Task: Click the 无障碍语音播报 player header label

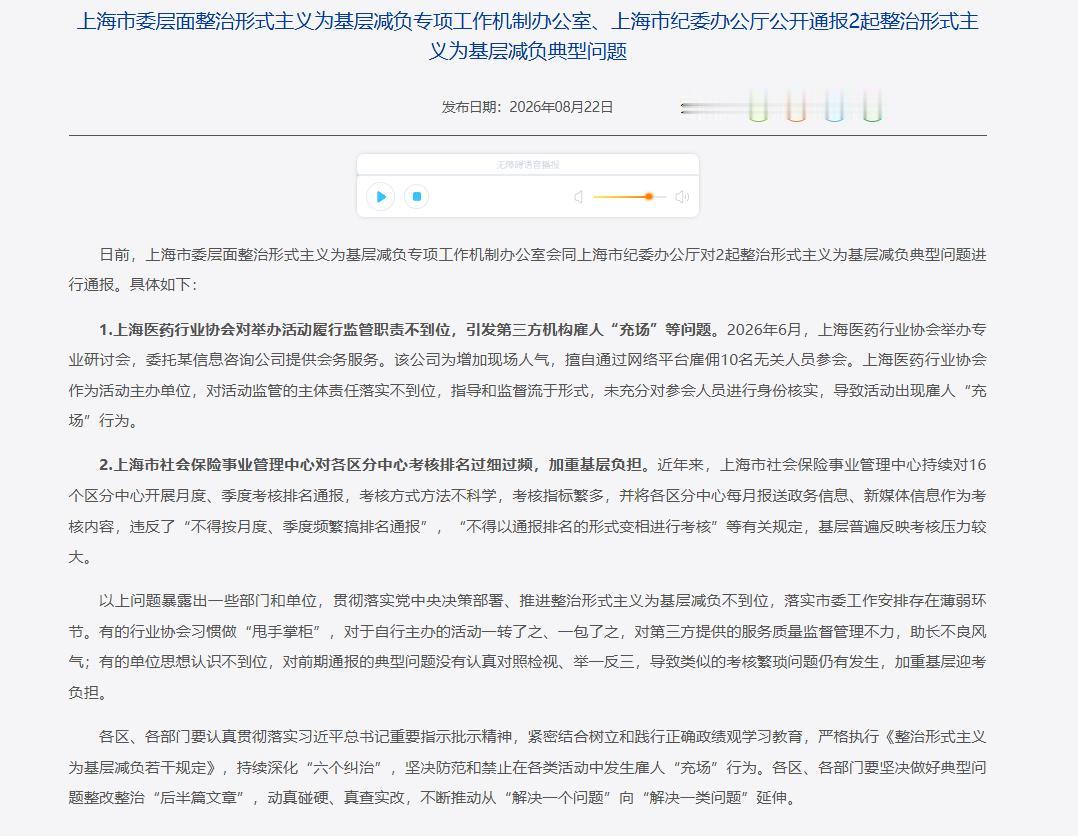Action: point(528,165)
